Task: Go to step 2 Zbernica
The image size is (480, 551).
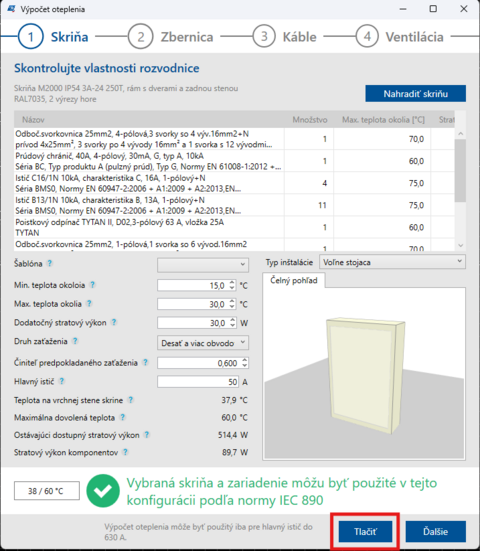Action: [x=170, y=37]
